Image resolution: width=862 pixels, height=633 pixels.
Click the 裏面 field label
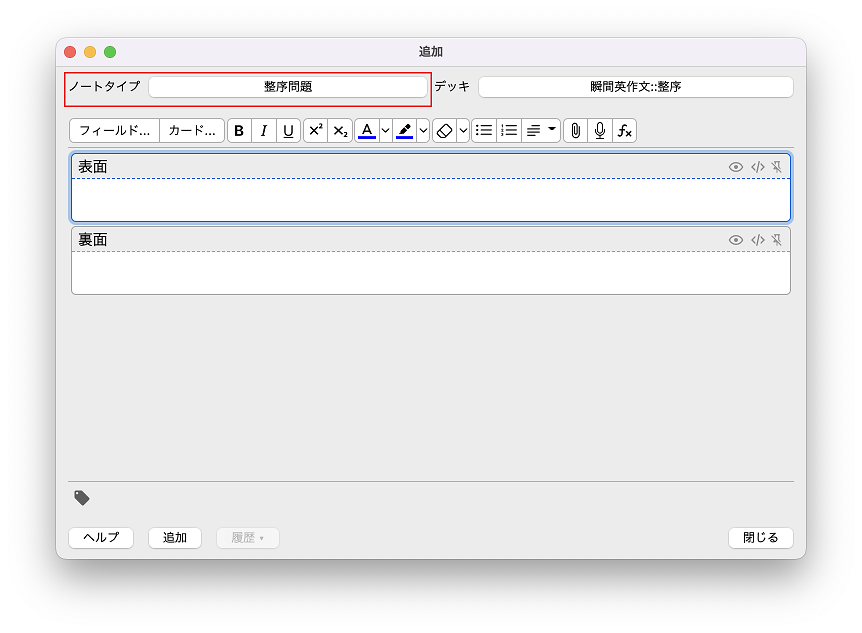pyautogui.click(x=92, y=240)
